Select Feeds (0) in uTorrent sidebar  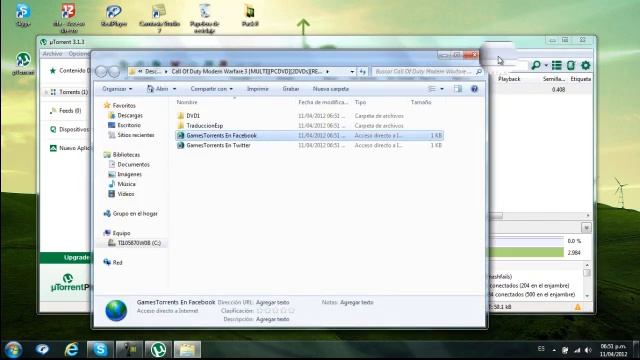point(65,111)
